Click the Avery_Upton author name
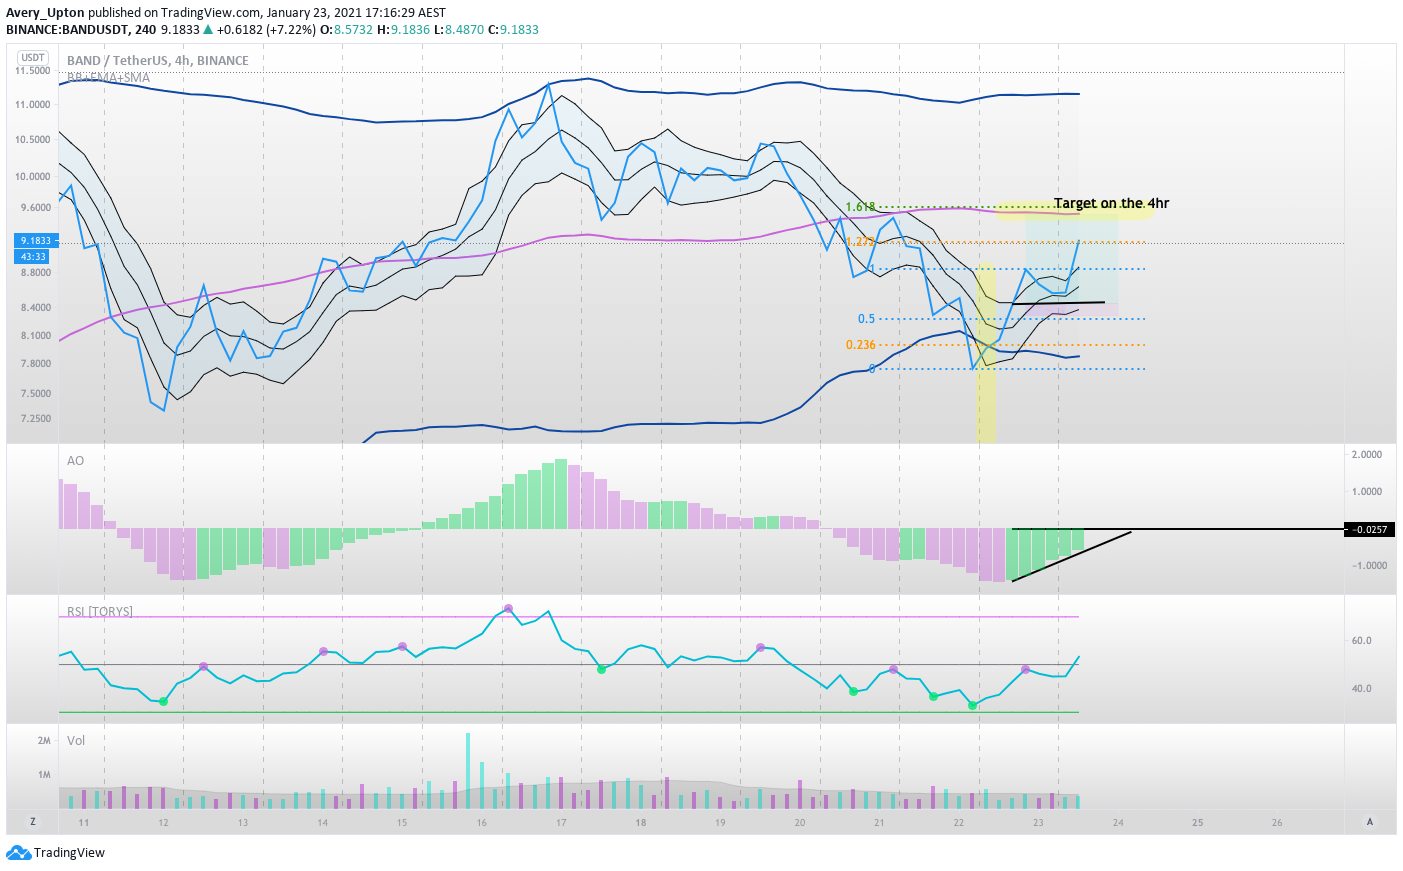Image resolution: width=1403 pixels, height=871 pixels. click(x=45, y=13)
